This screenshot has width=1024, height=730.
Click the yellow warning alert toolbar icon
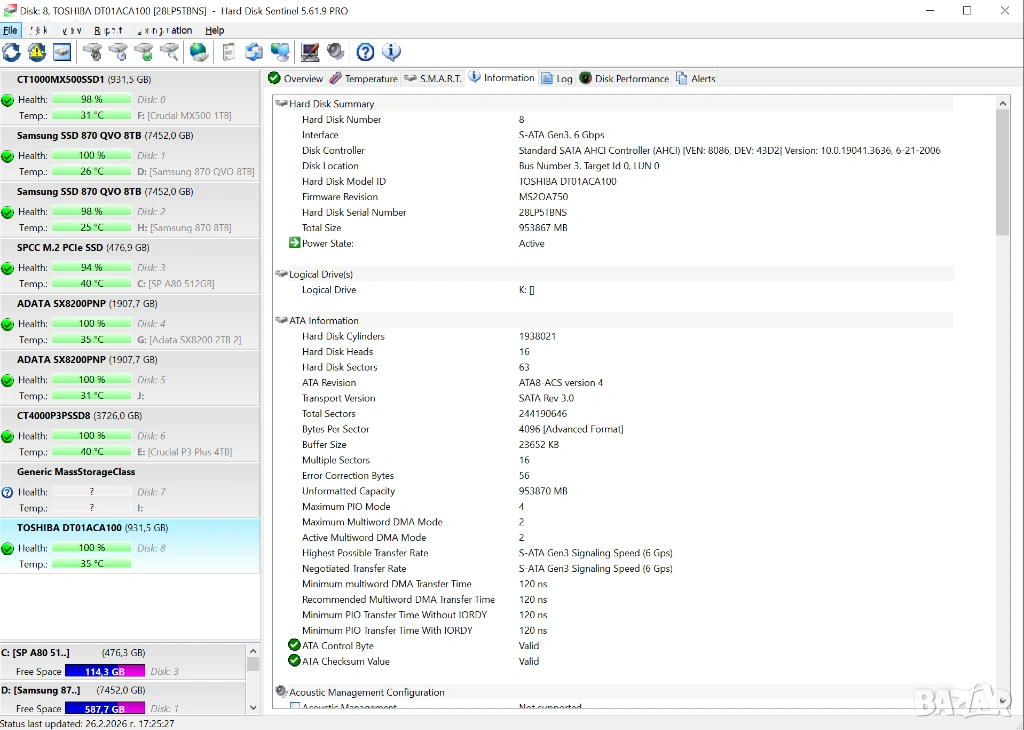tap(37, 52)
